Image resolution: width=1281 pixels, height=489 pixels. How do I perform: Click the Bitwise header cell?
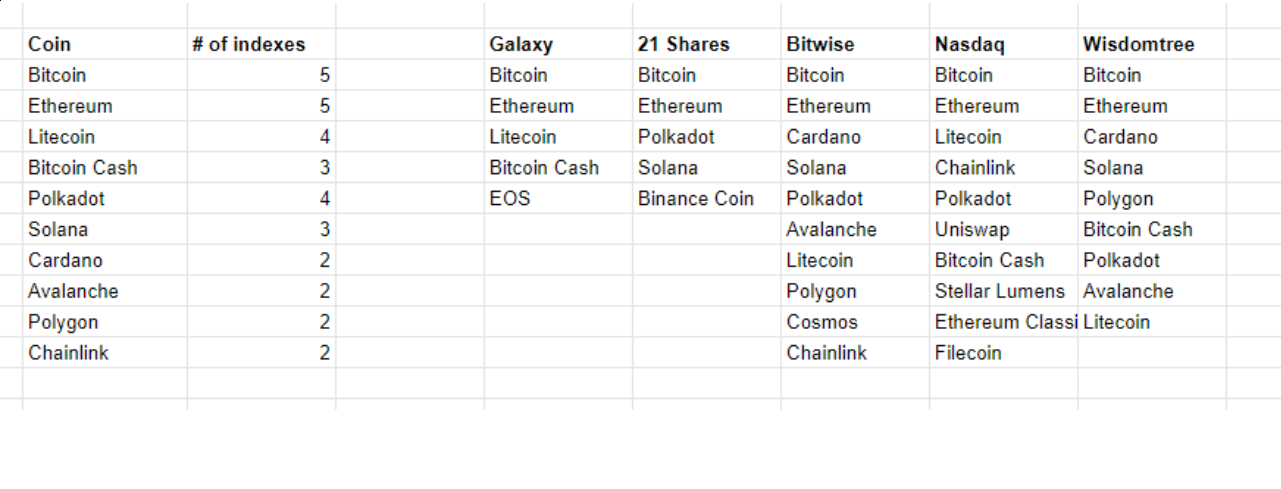(x=855, y=44)
